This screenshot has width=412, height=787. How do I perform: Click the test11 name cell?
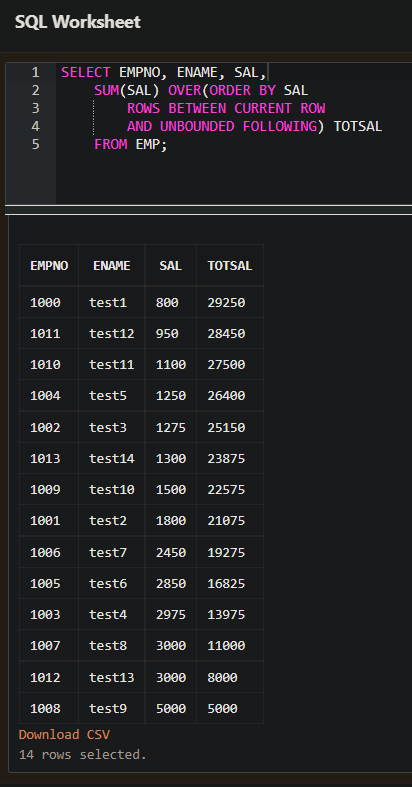pos(111,364)
